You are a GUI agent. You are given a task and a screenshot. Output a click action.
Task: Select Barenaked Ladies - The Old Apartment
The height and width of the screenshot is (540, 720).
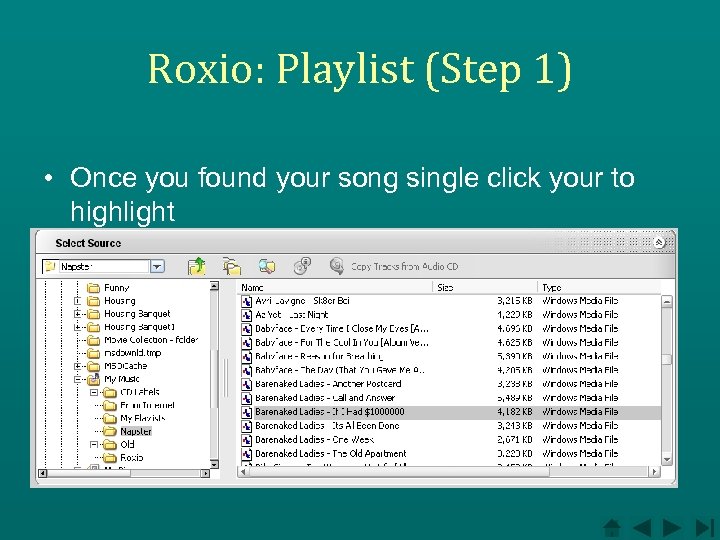point(331,454)
